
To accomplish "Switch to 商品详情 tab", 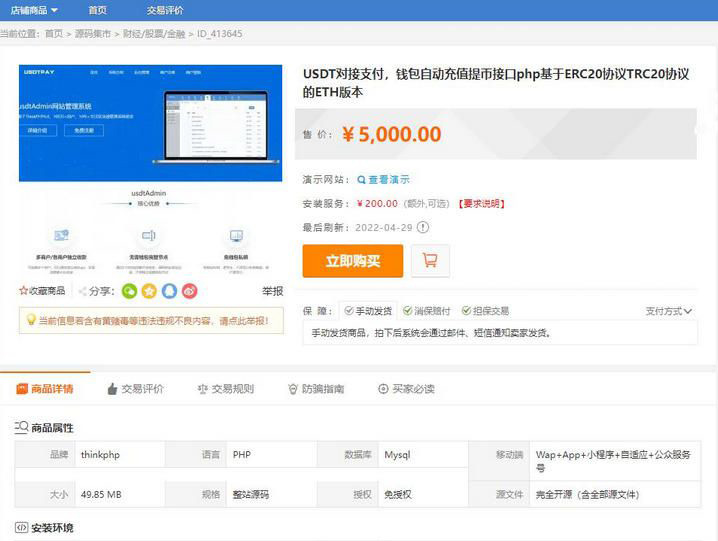I will (x=45, y=389).
